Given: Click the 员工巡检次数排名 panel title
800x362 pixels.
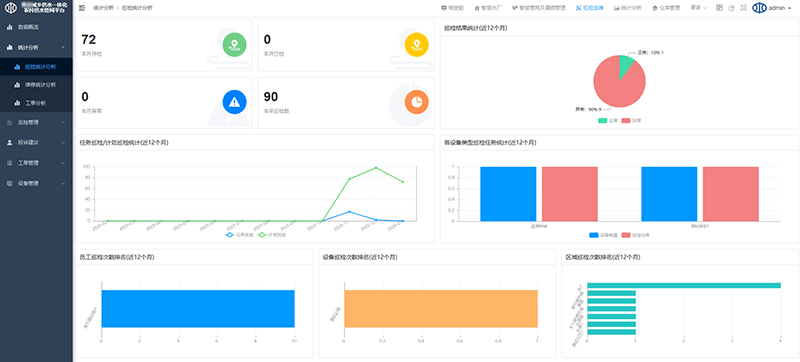Looking at the screenshot, I should coord(117,257).
